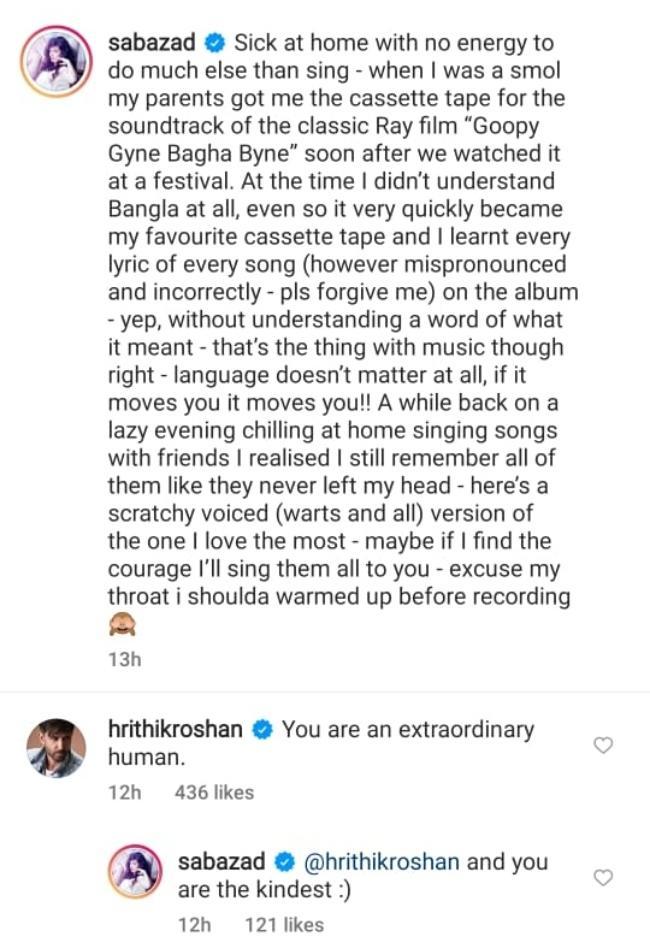View the 436 likes on hrithikroshan's comment
This screenshot has height=949, width=650.
point(214,793)
